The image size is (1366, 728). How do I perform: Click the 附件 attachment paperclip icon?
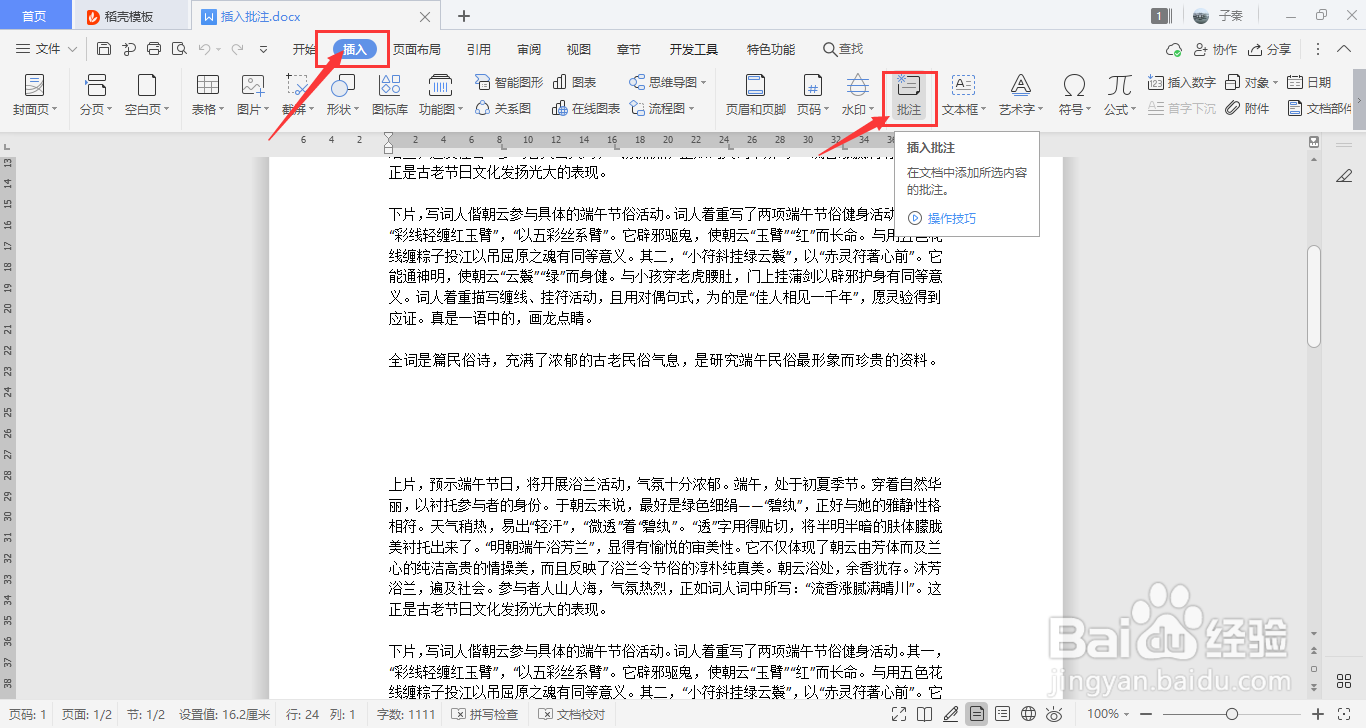[x=1247, y=108]
